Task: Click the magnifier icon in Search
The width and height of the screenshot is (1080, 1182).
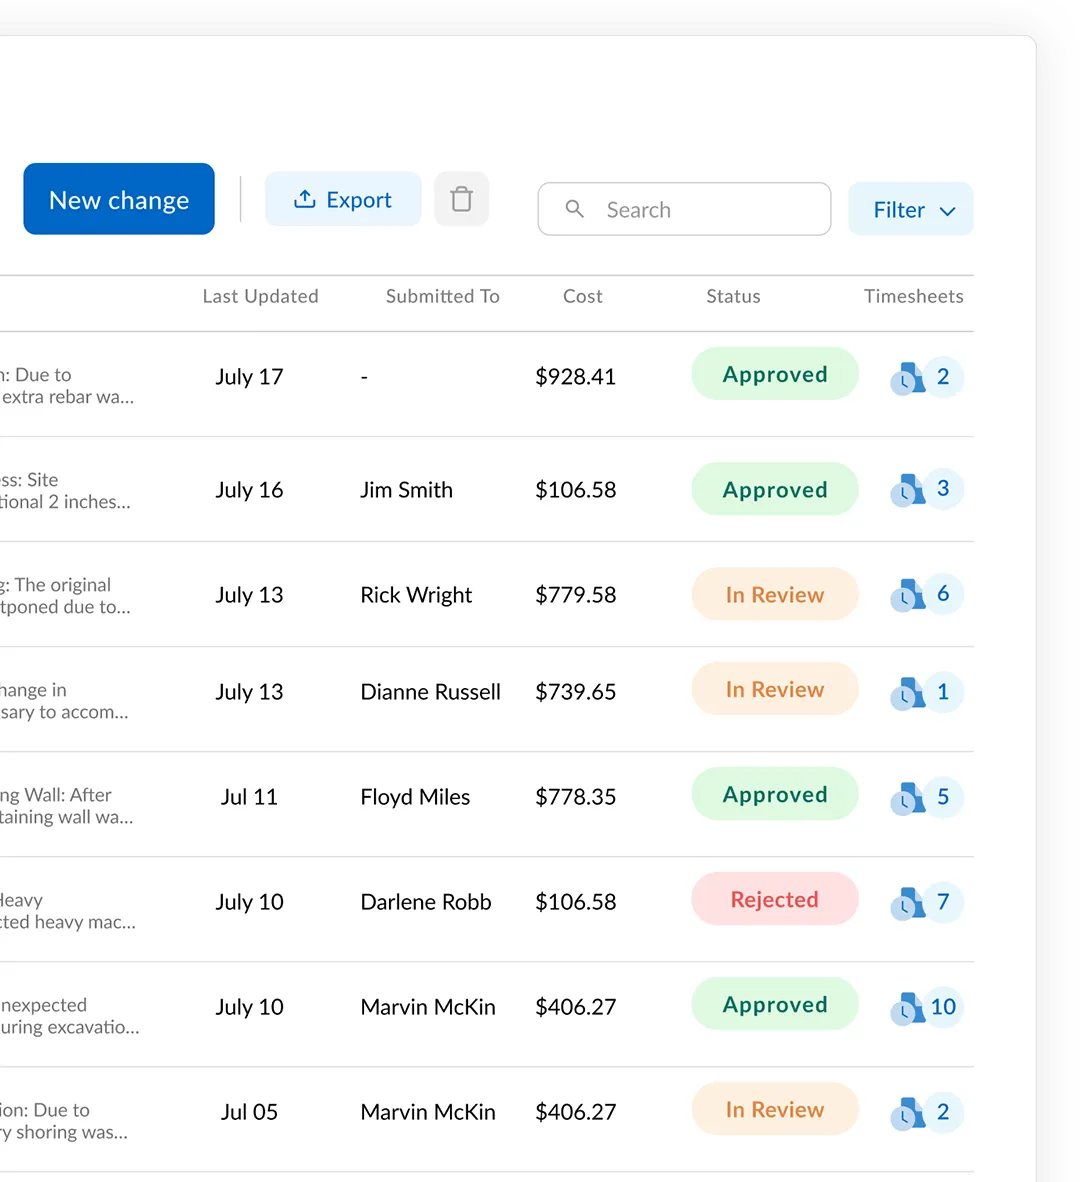Action: pos(574,209)
